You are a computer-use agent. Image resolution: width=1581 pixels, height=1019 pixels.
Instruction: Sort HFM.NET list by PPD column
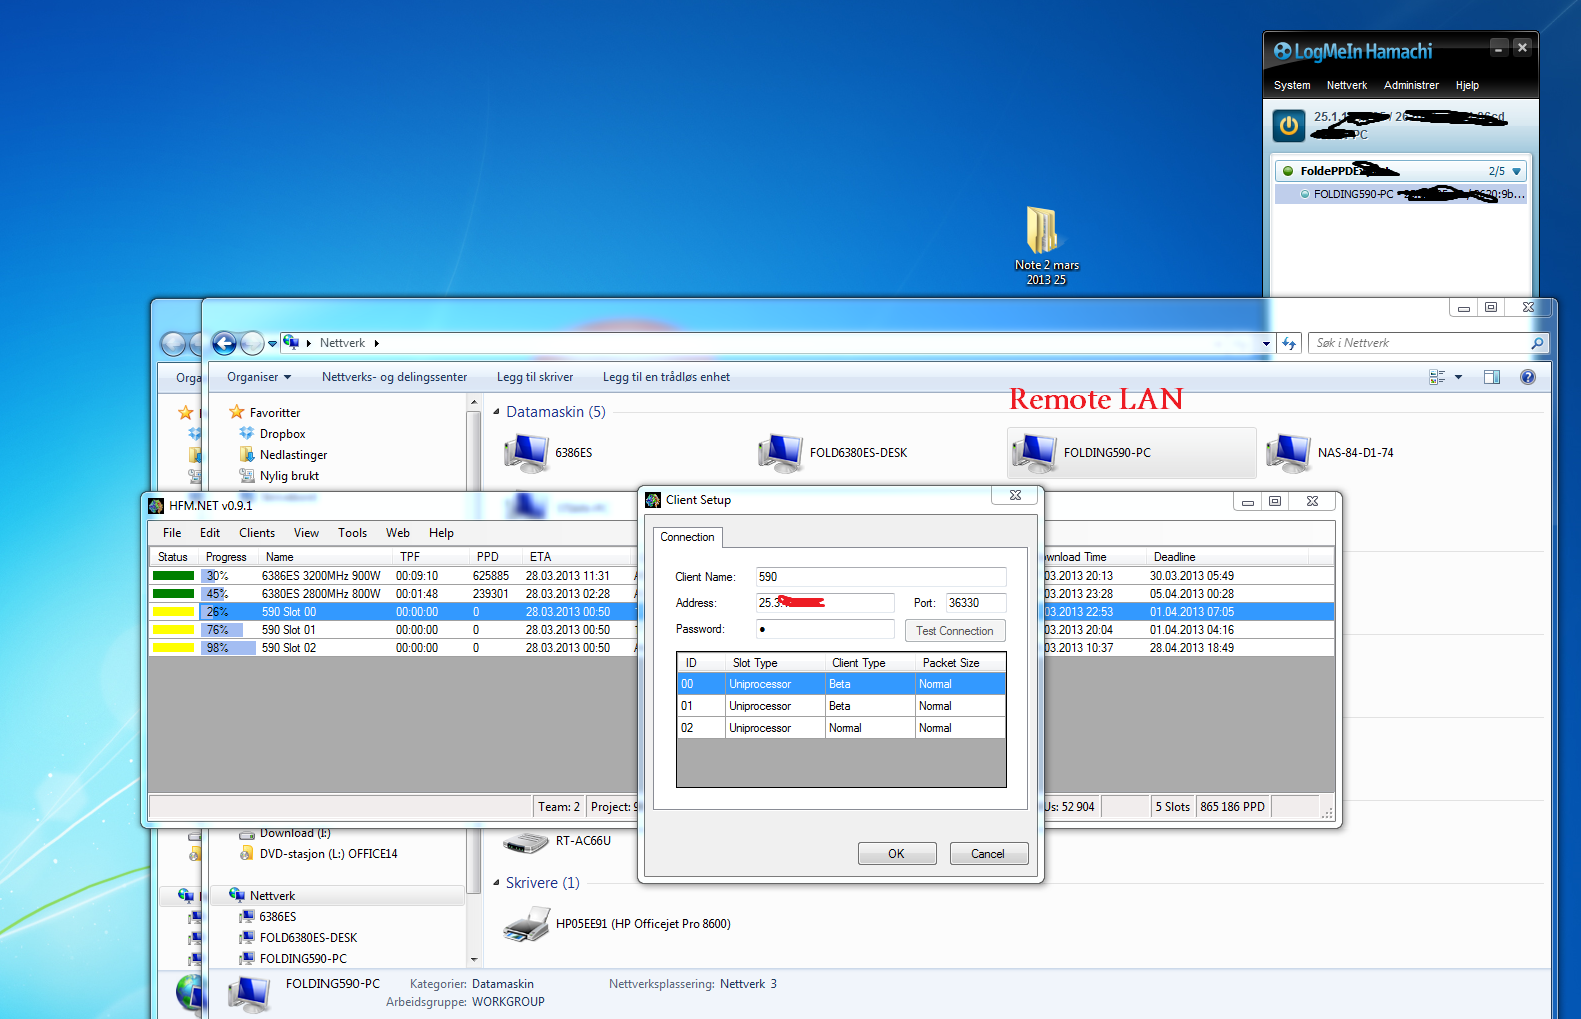coord(495,557)
